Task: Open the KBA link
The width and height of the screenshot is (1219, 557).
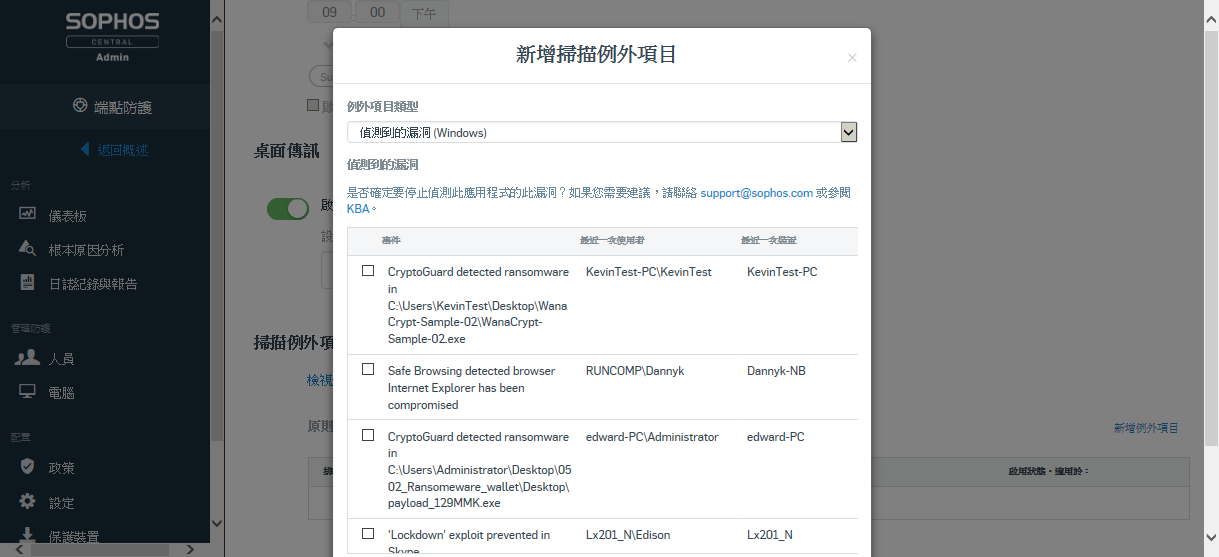Action: [358, 209]
